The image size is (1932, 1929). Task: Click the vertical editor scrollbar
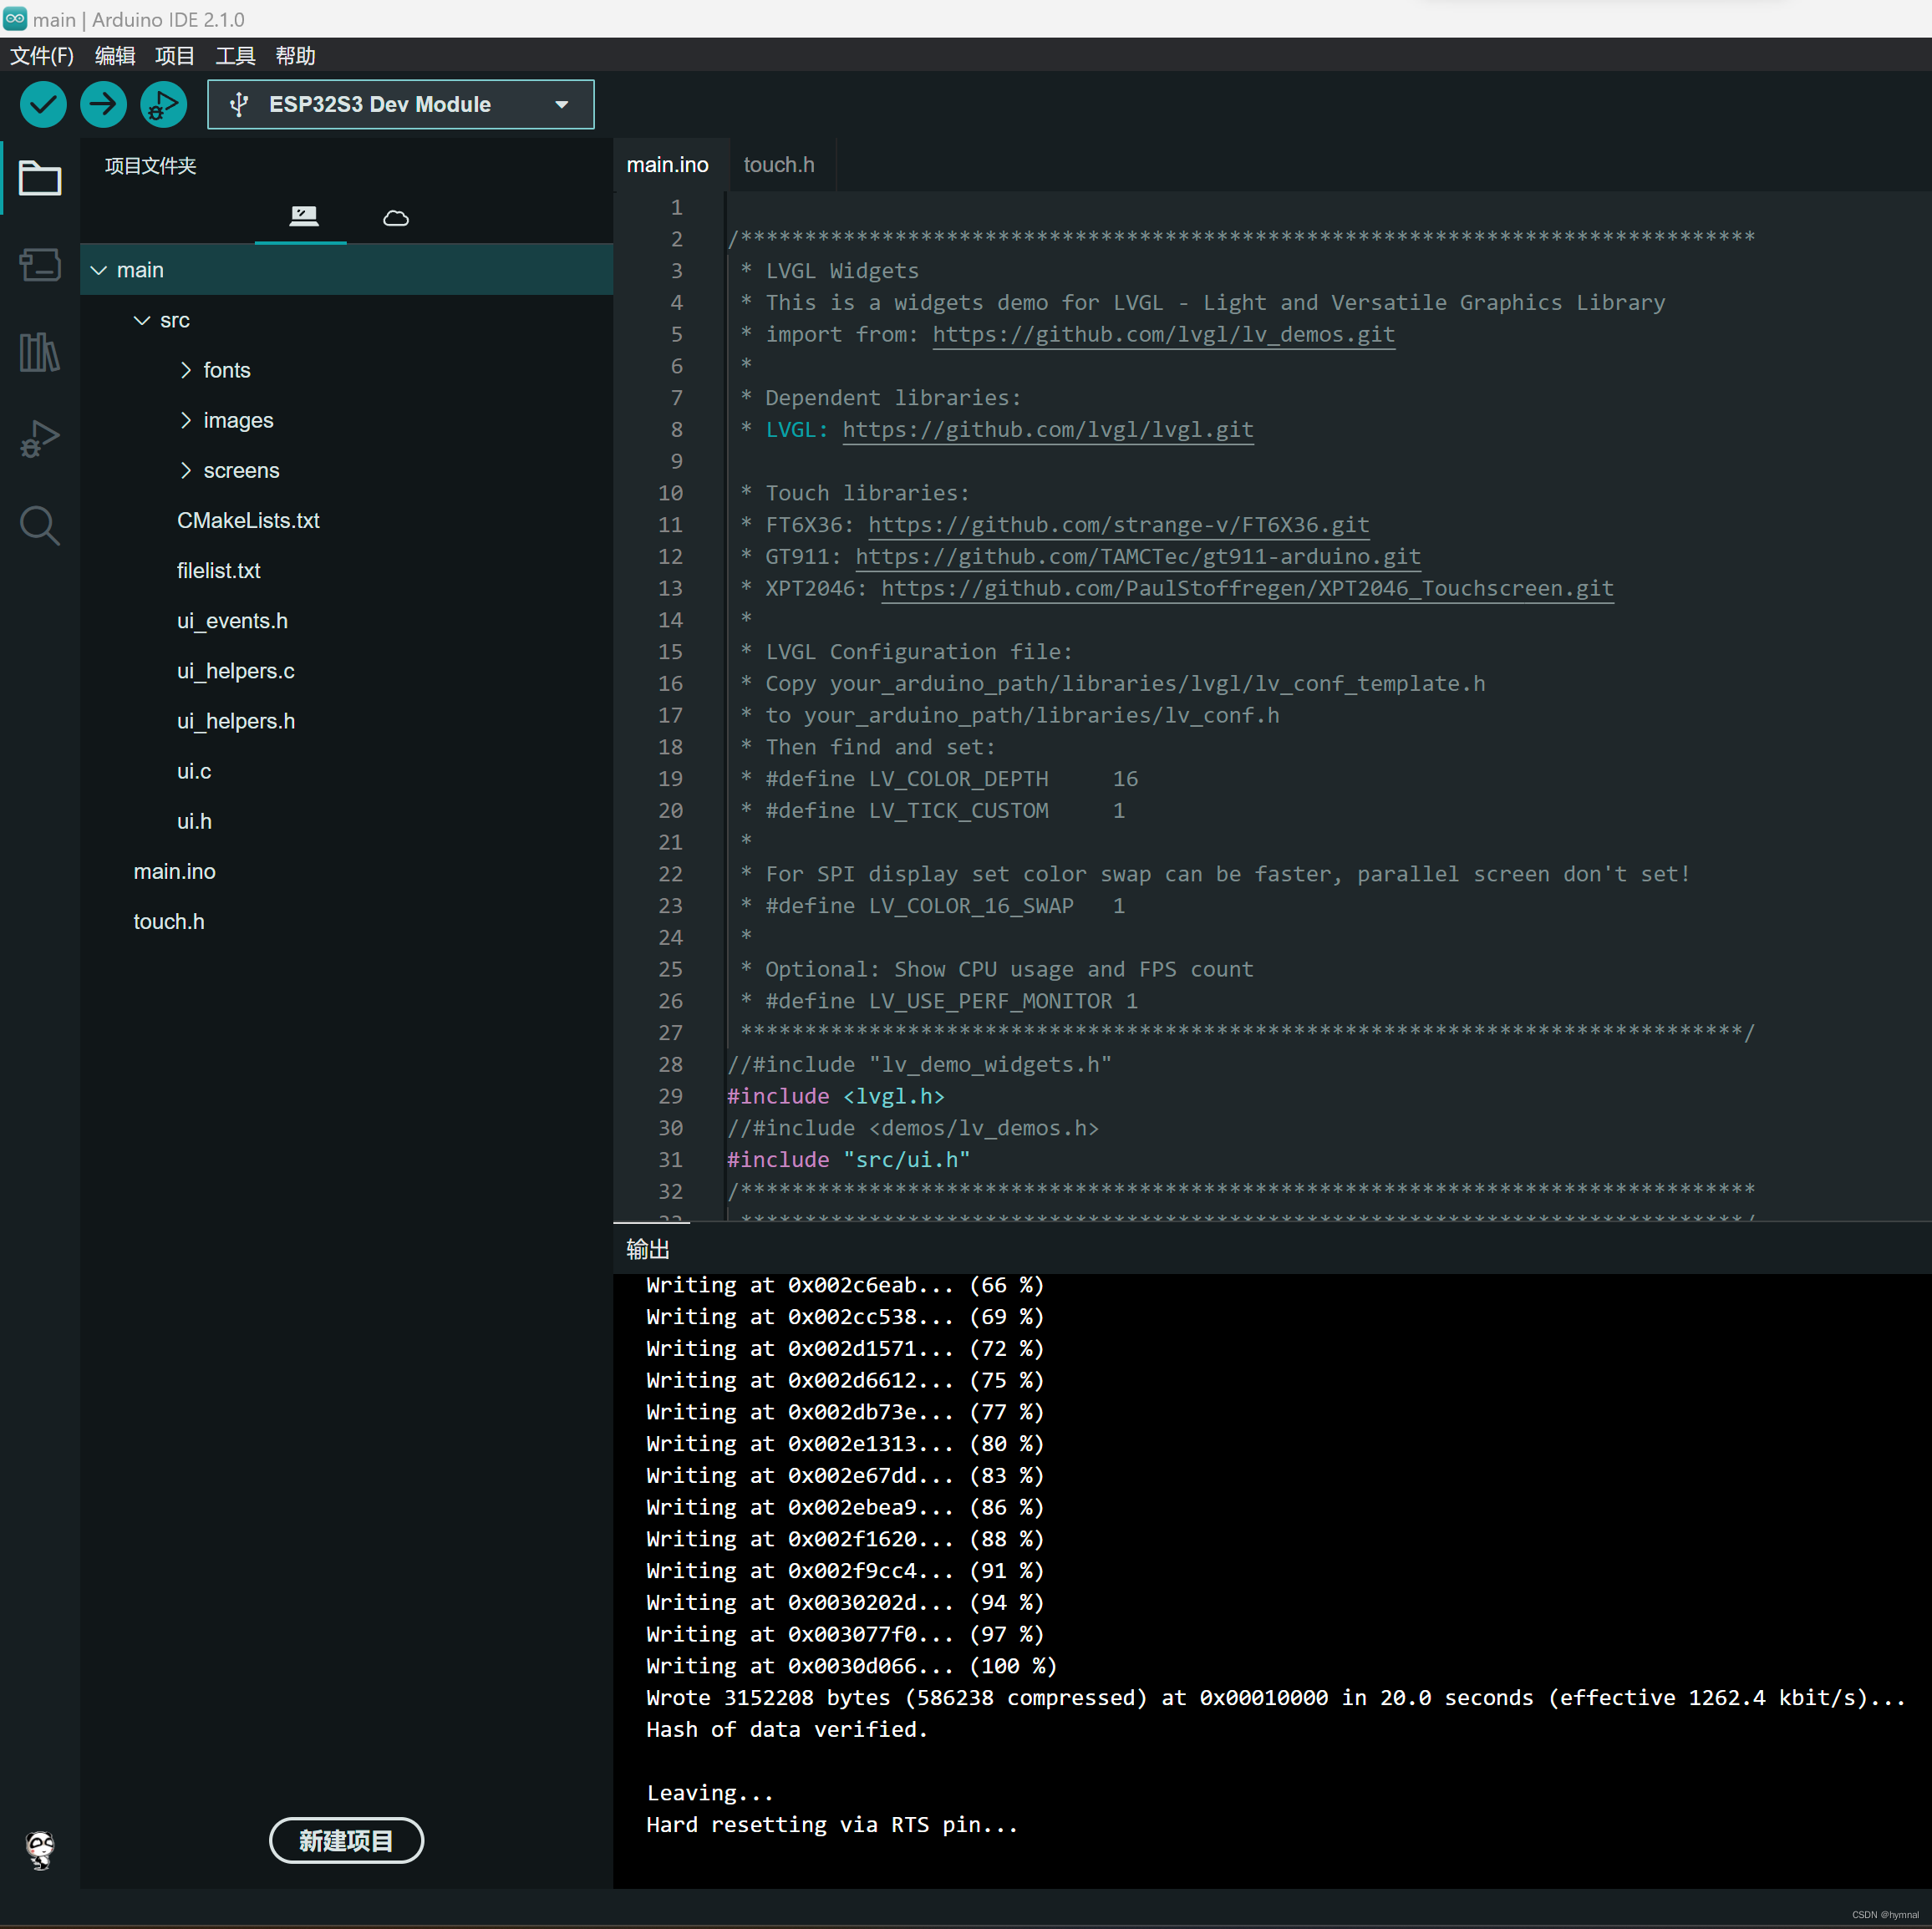pos(1921,400)
